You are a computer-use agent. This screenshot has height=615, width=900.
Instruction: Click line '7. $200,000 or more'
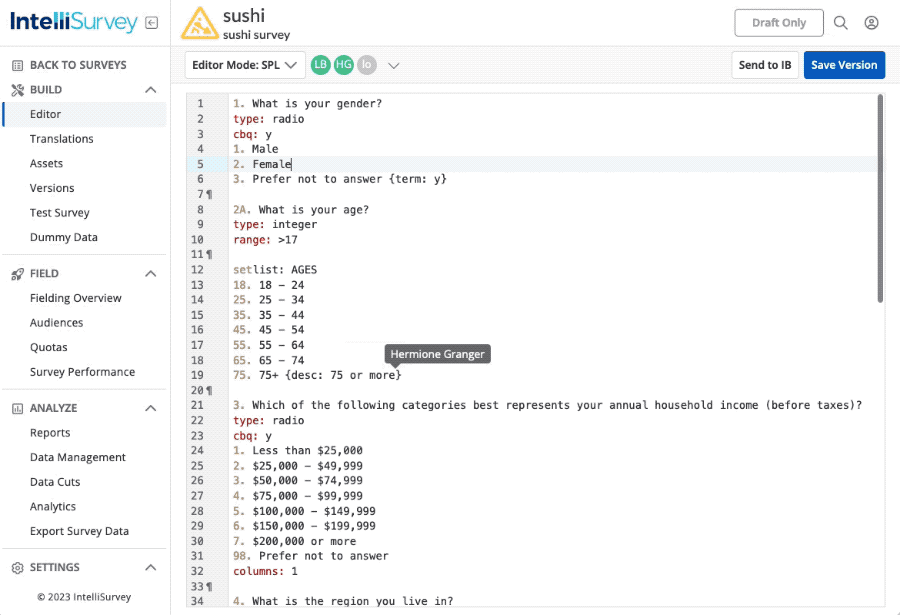coord(294,541)
